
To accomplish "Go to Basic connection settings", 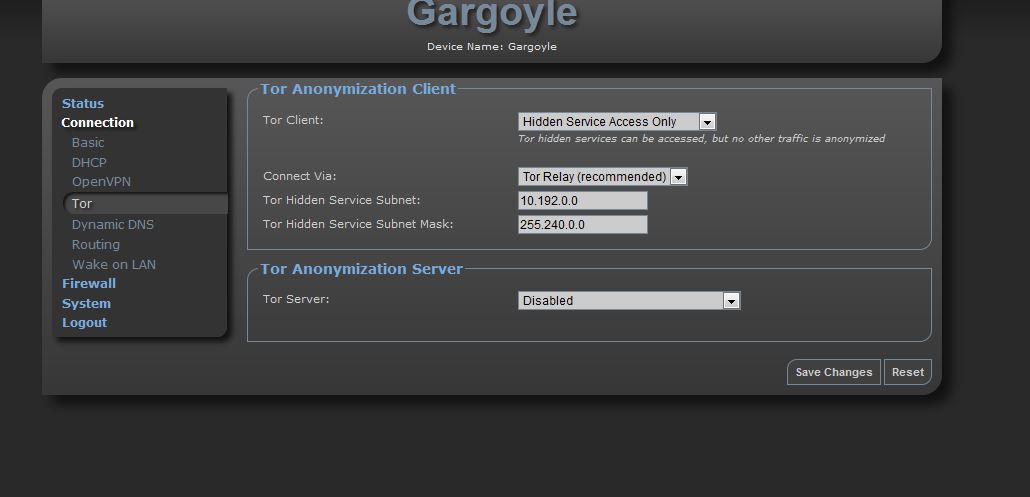I will coord(88,142).
